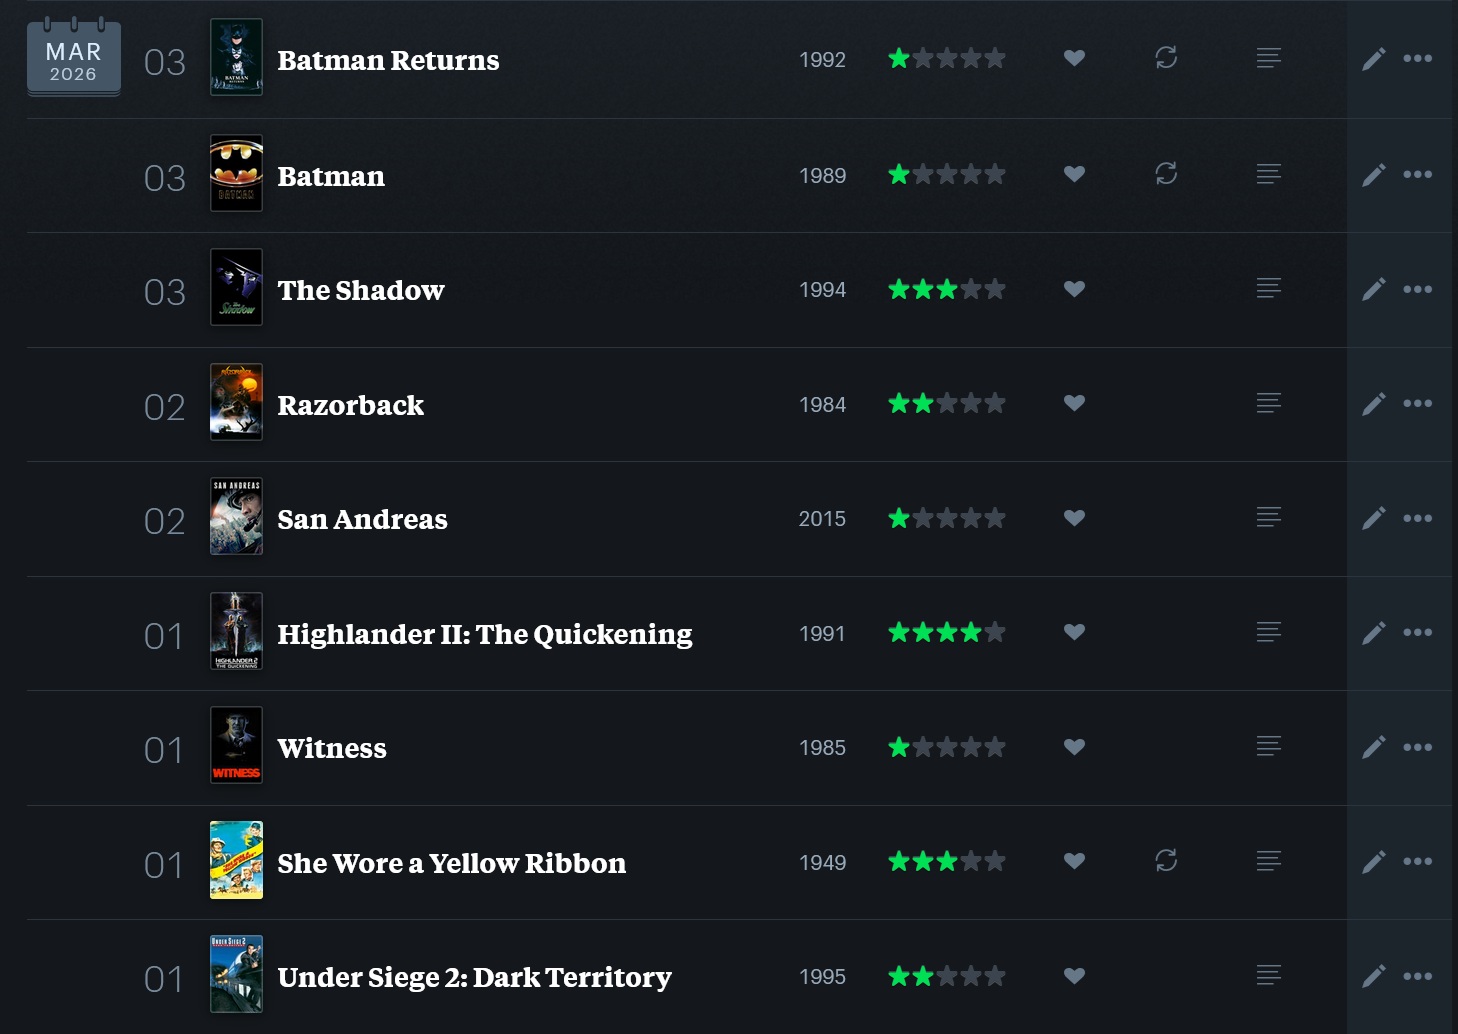The height and width of the screenshot is (1034, 1458).
Task: Edit the Batman Returns diary entry
Action: [1374, 59]
